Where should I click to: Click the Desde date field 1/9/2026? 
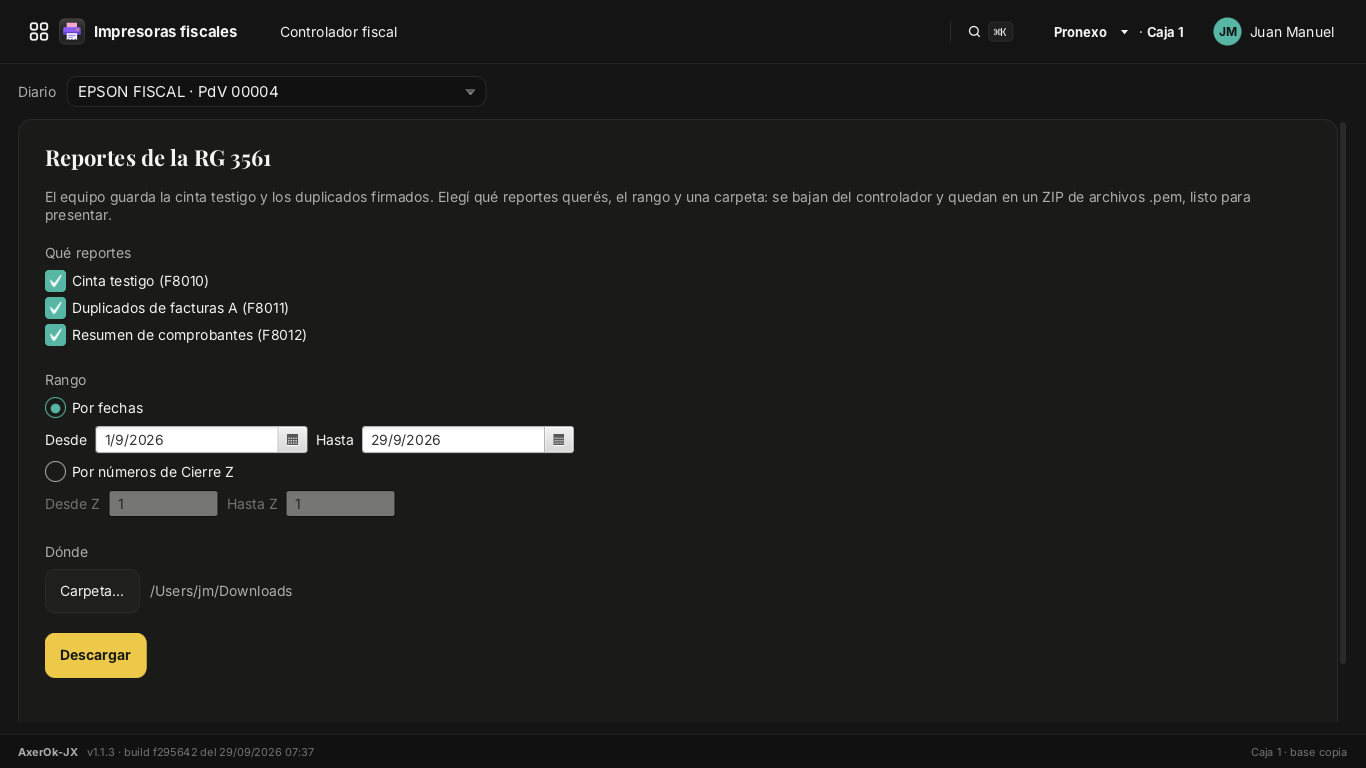tap(187, 440)
